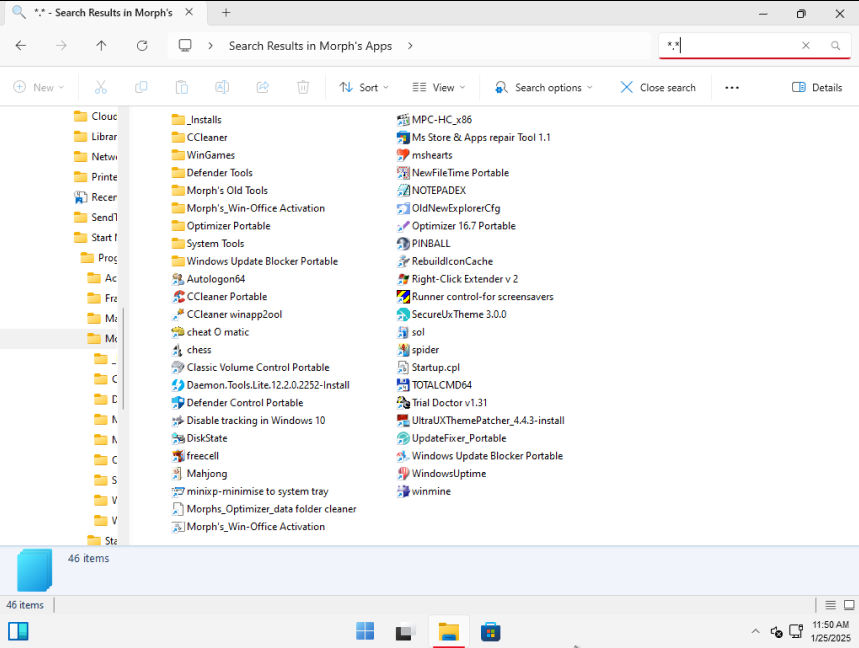Open the Widgets panel on the taskbar
The height and width of the screenshot is (648, 859).
(x=18, y=632)
